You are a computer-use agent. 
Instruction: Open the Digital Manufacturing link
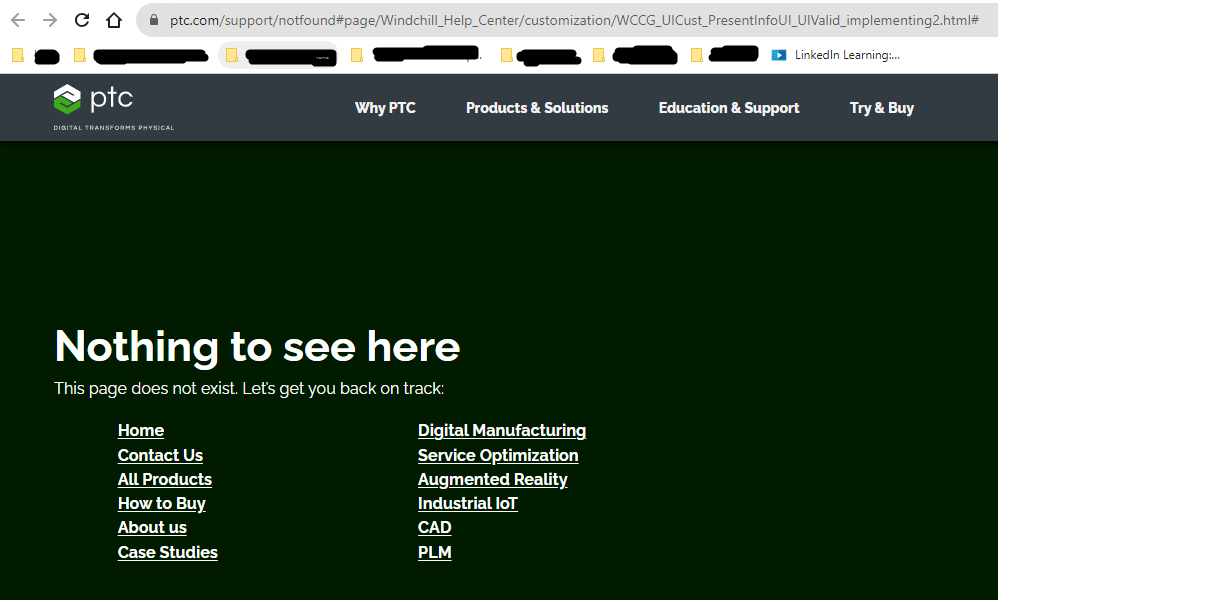pyautogui.click(x=502, y=430)
